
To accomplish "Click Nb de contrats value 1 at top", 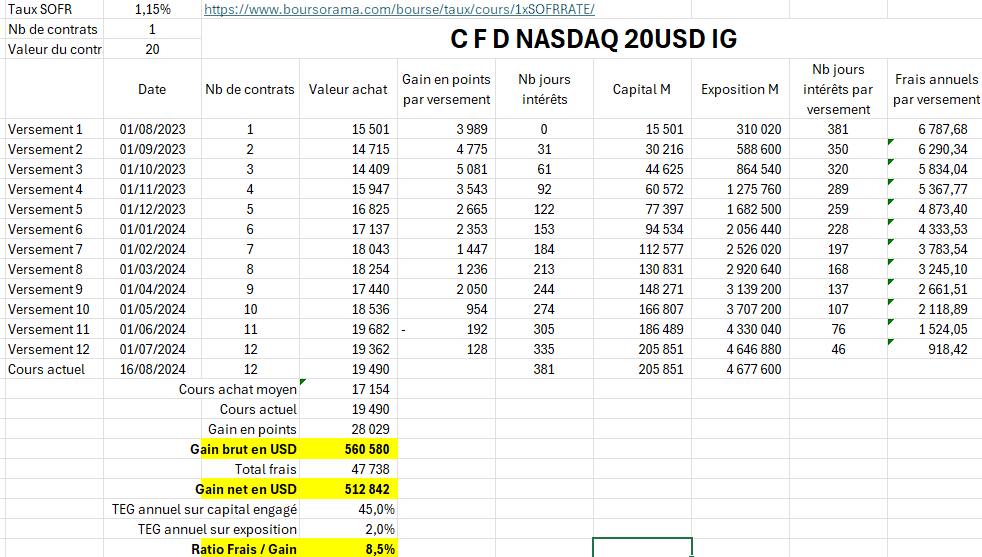I will click(x=152, y=29).
